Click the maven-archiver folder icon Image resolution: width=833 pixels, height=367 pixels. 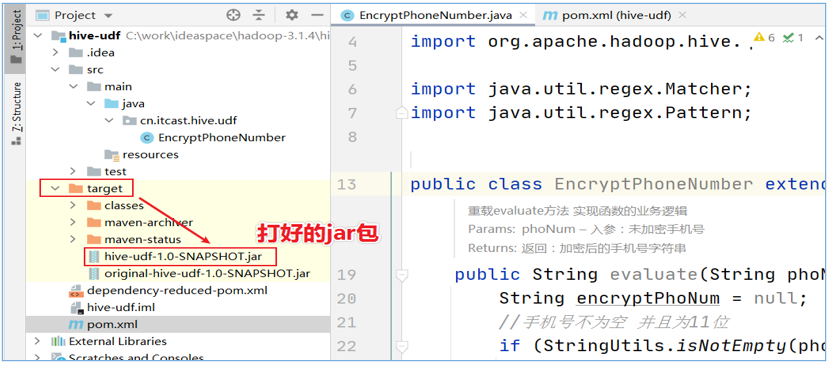pyautogui.click(x=94, y=222)
